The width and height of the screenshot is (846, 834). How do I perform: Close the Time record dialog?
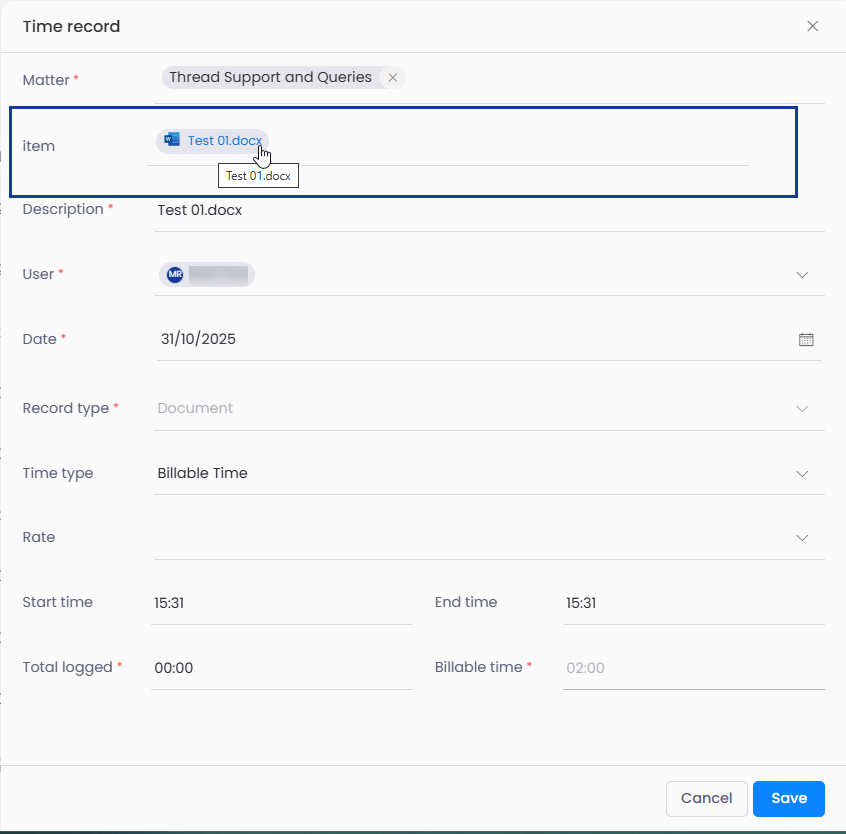tap(812, 27)
